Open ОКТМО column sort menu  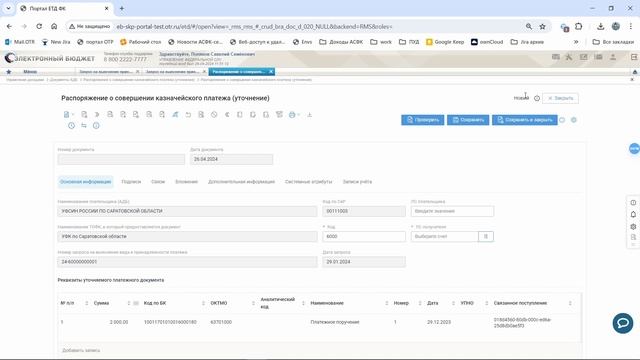253,303
